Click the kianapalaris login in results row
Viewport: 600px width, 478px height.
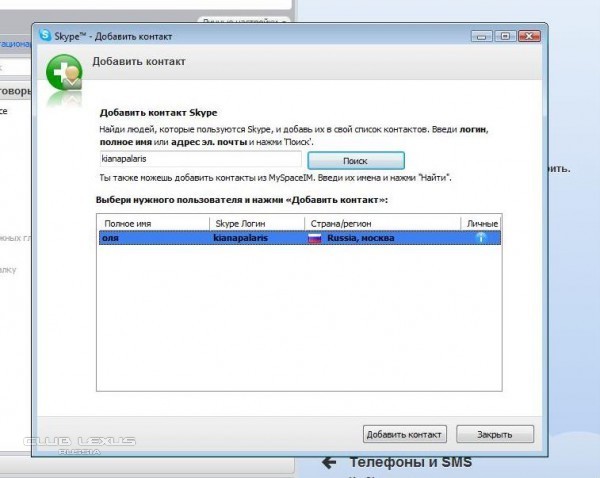tap(241, 238)
